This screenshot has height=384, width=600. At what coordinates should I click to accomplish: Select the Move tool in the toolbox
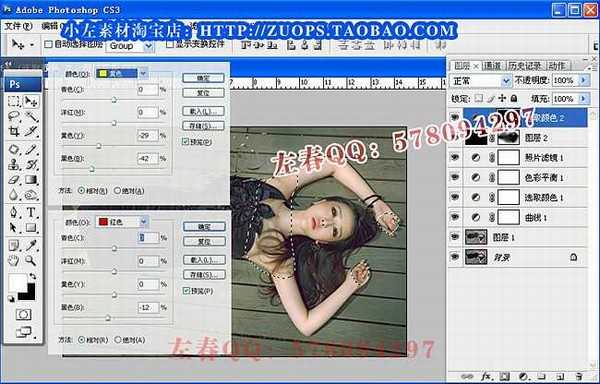(x=31, y=101)
